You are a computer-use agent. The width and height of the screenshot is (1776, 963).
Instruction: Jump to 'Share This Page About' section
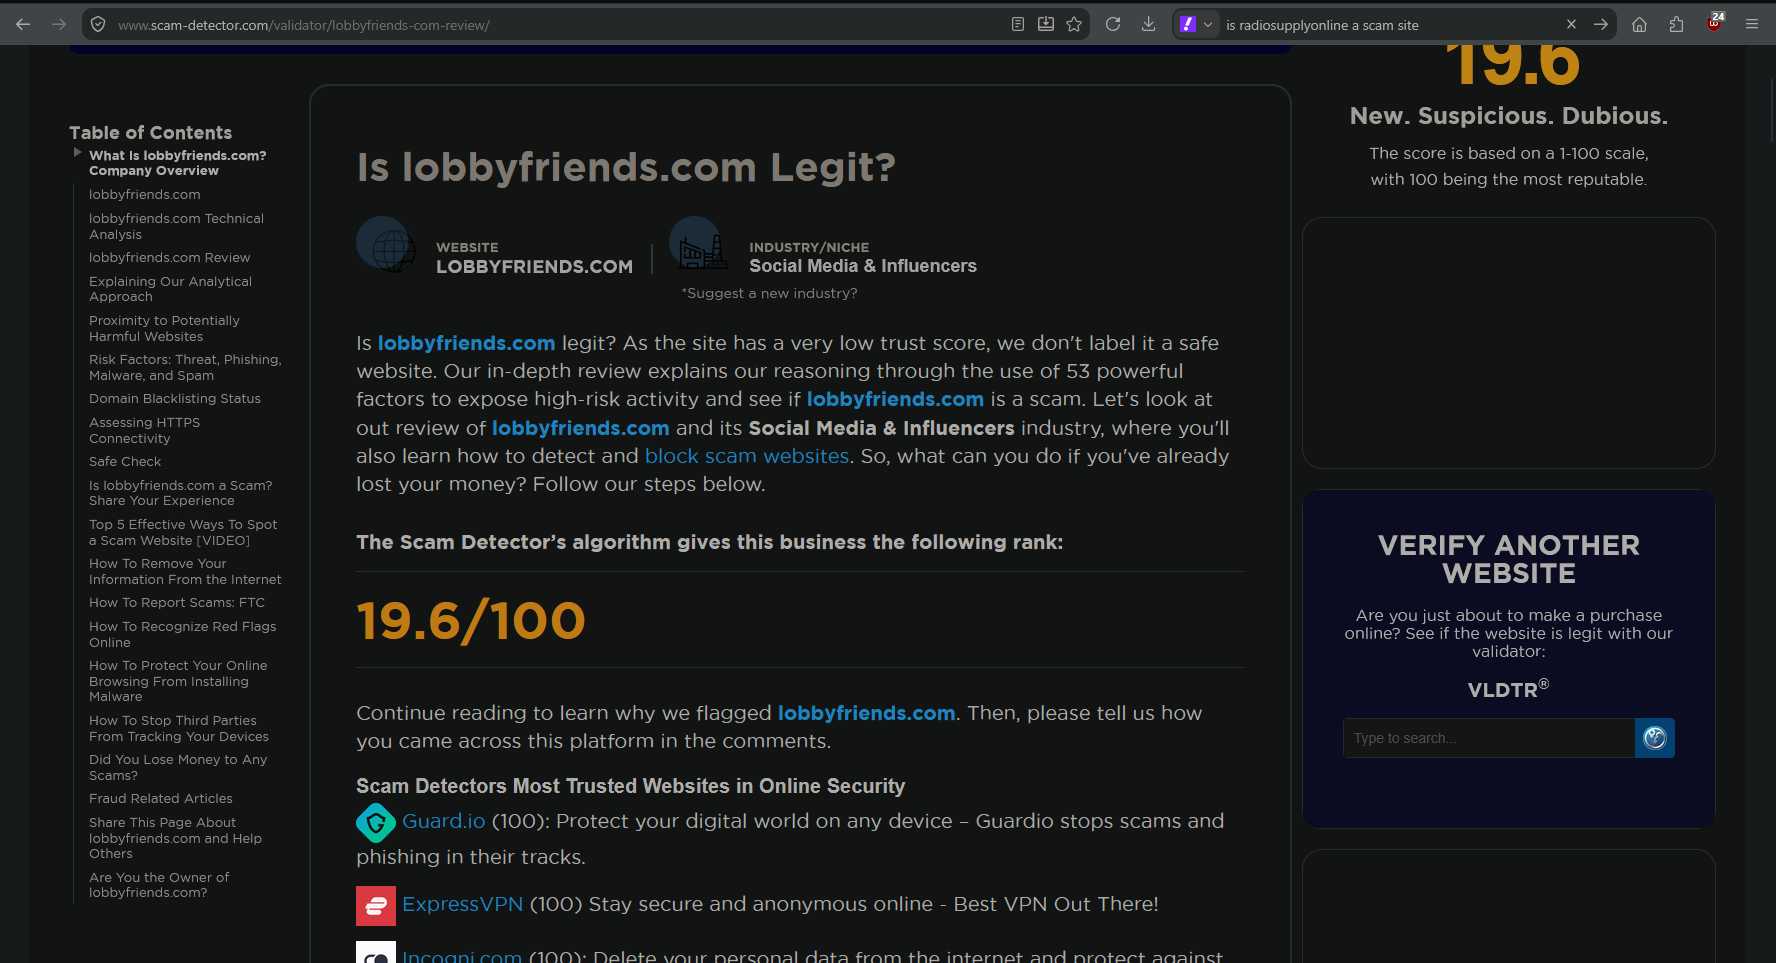pos(175,838)
